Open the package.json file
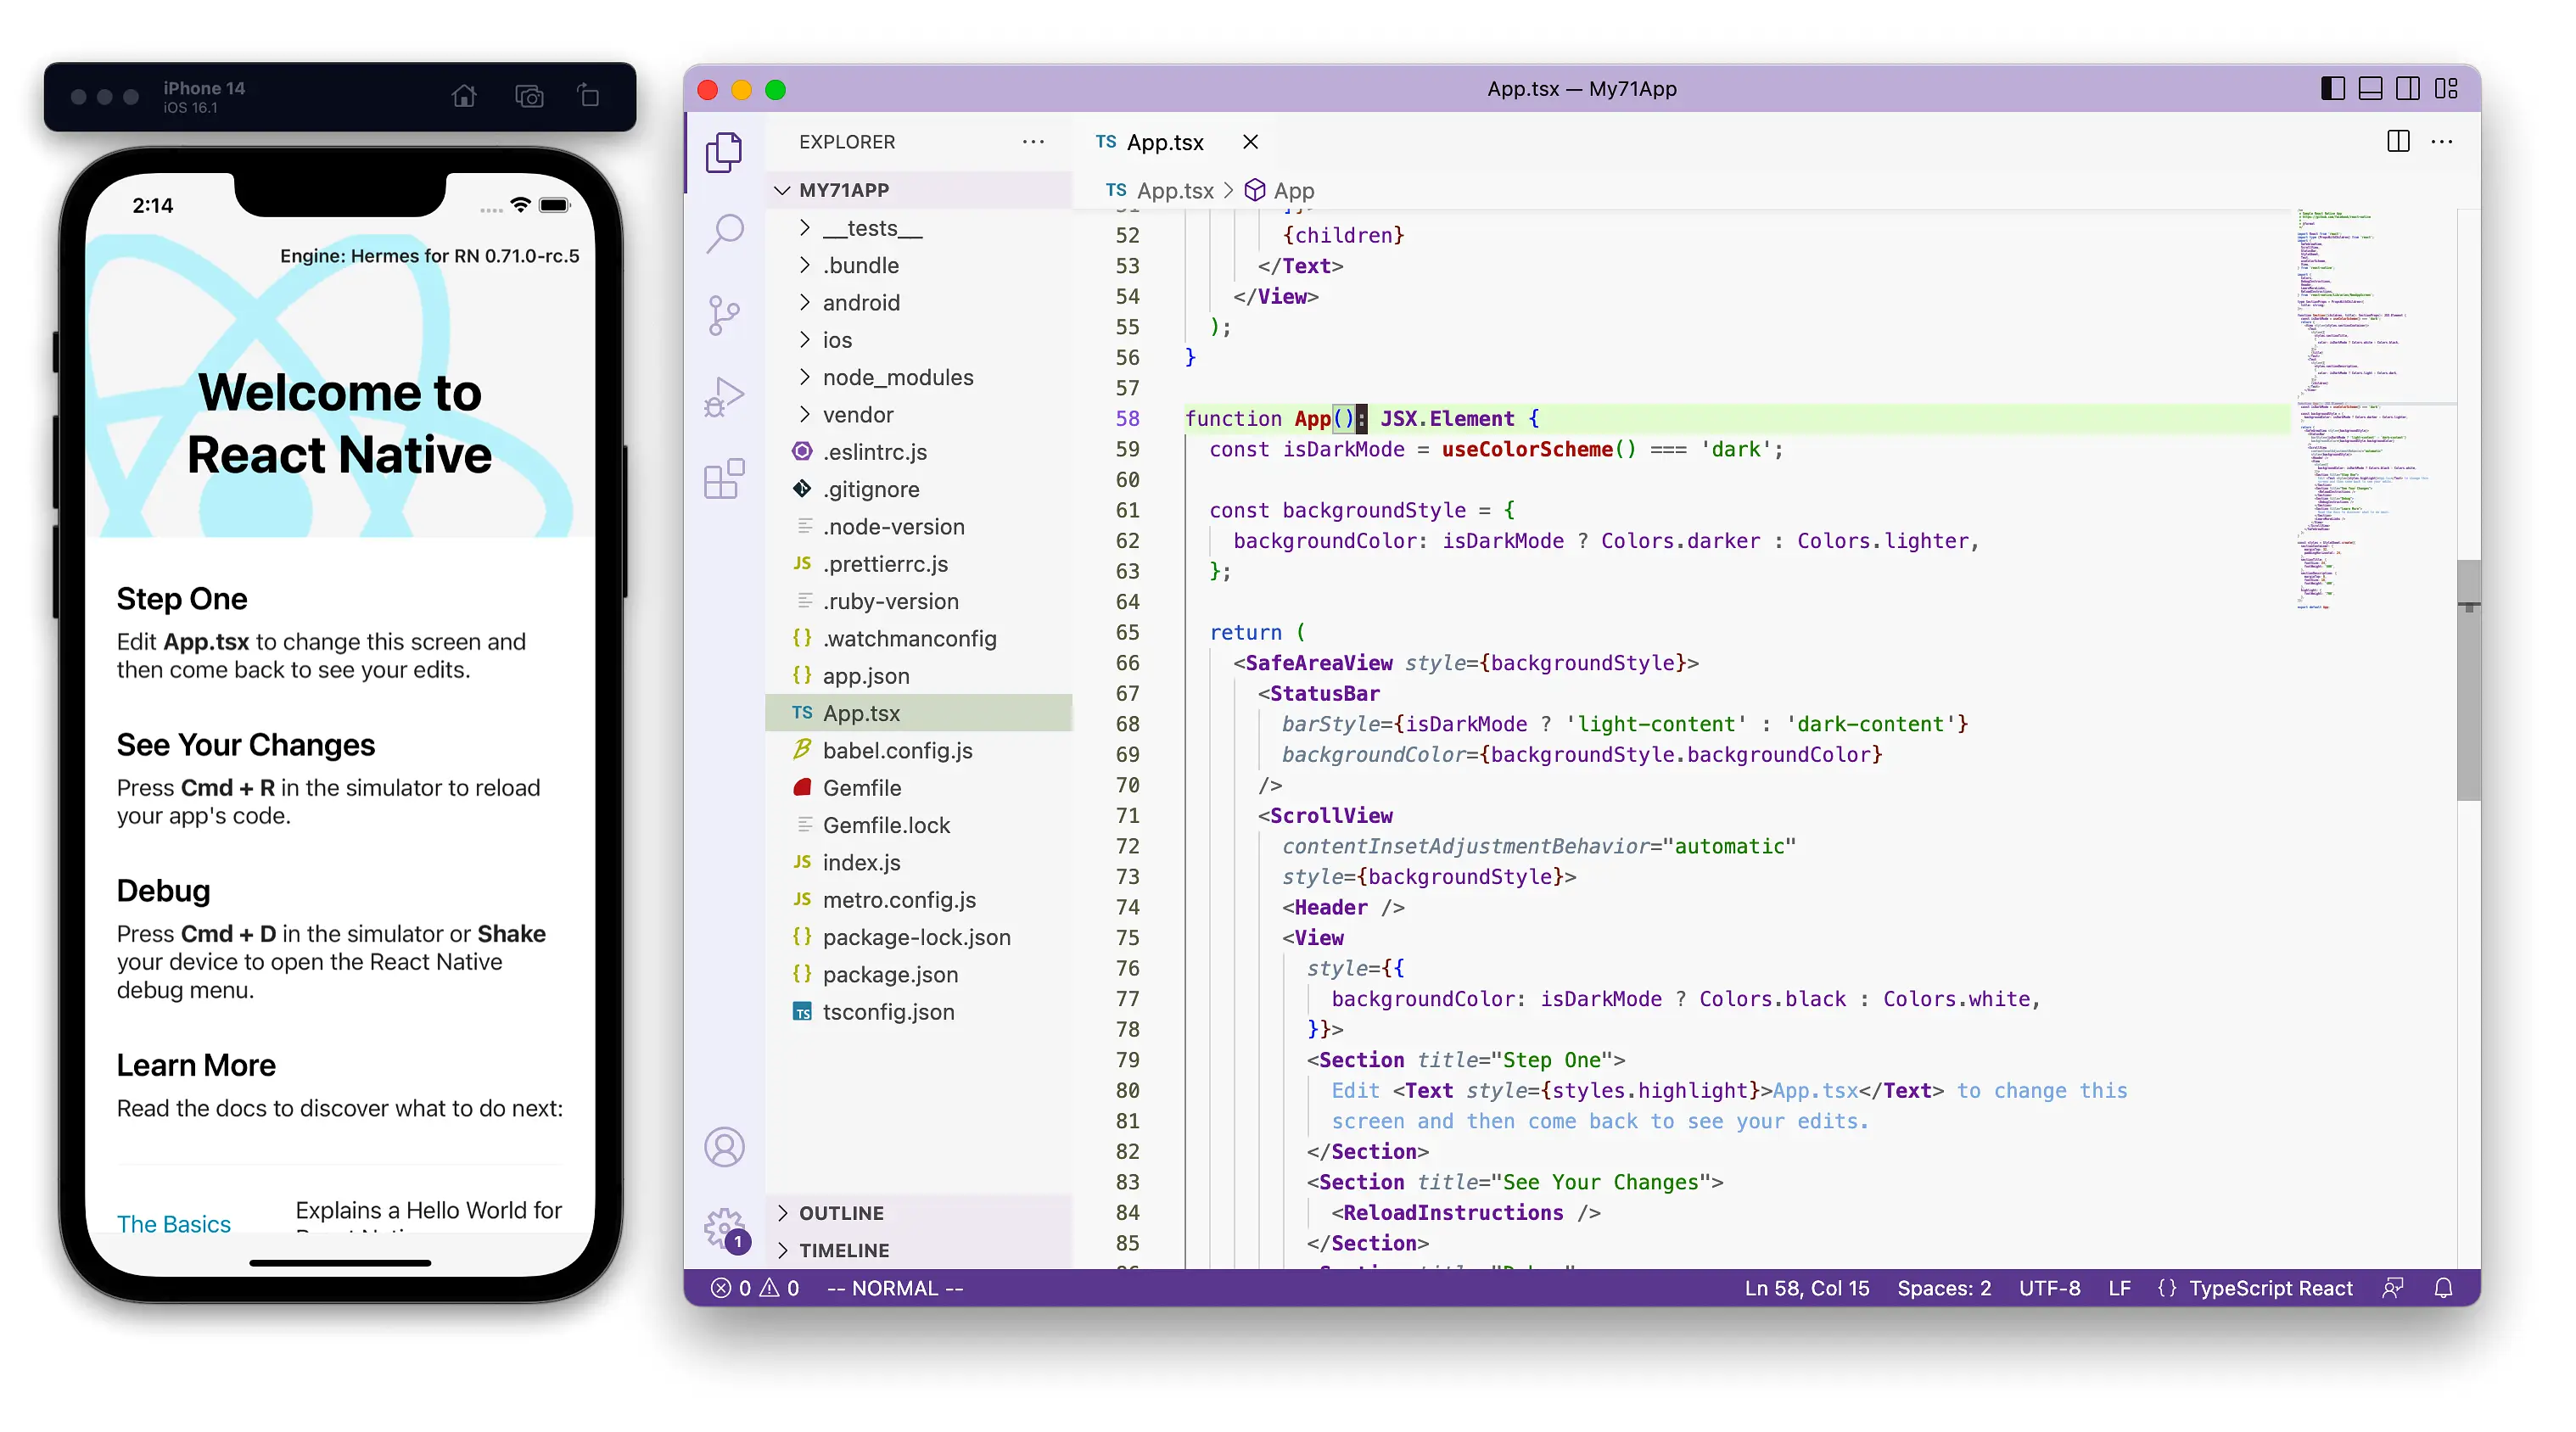This screenshot has height=1432, width=2576. click(918, 974)
